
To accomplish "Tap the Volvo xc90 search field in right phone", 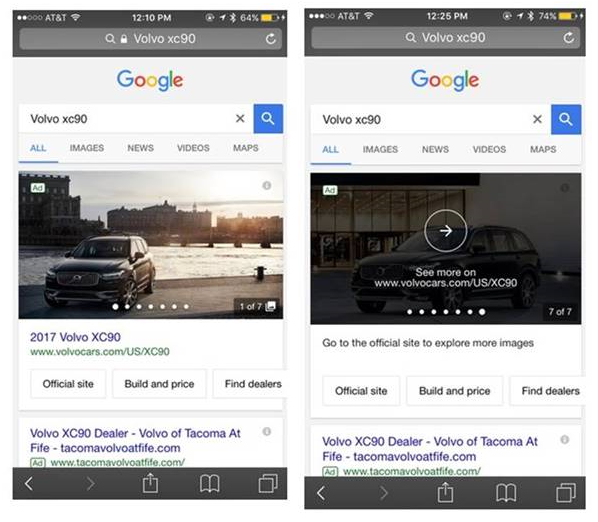I will 420,120.
